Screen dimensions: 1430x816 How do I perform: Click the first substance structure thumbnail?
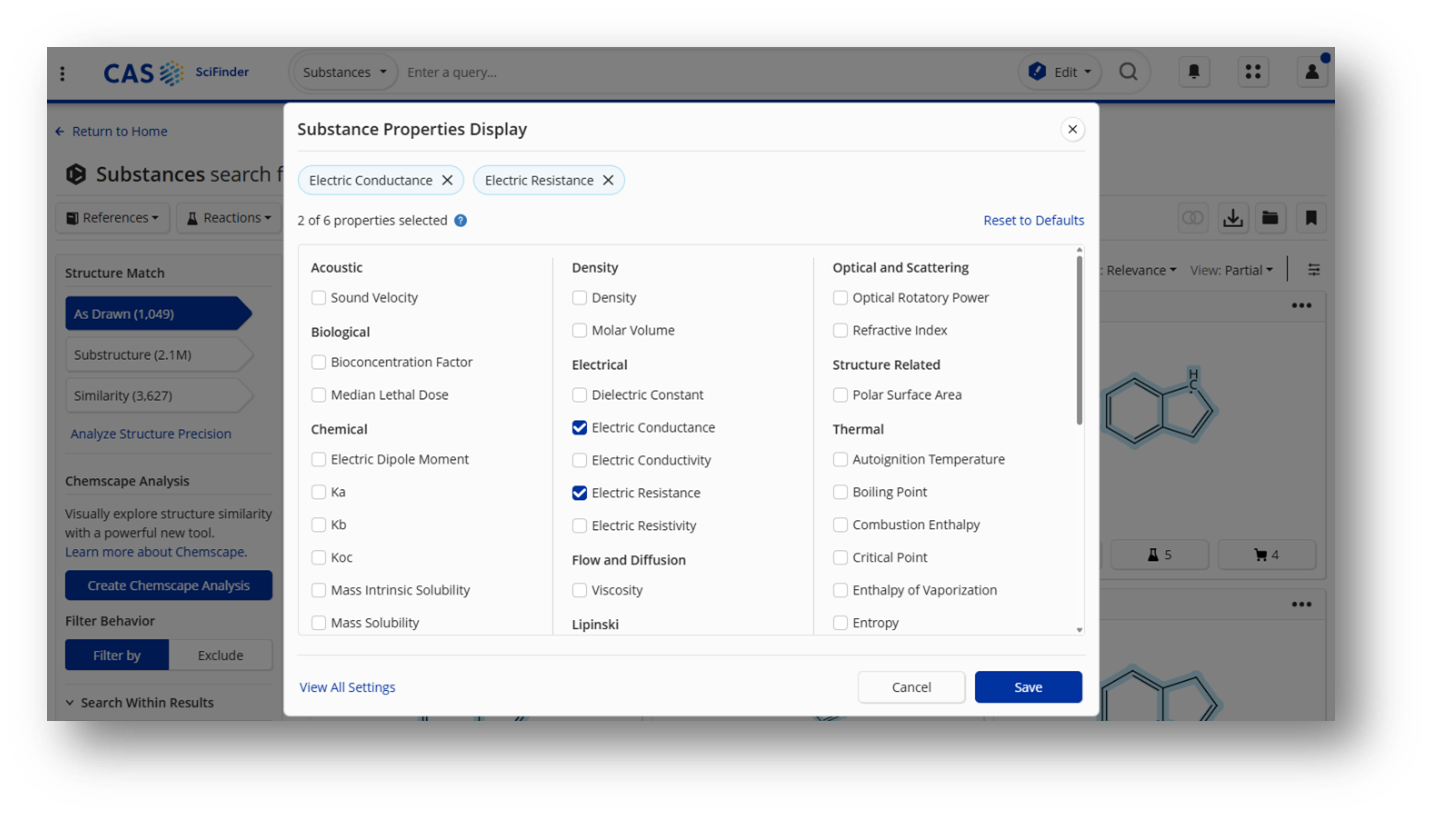click(1160, 408)
